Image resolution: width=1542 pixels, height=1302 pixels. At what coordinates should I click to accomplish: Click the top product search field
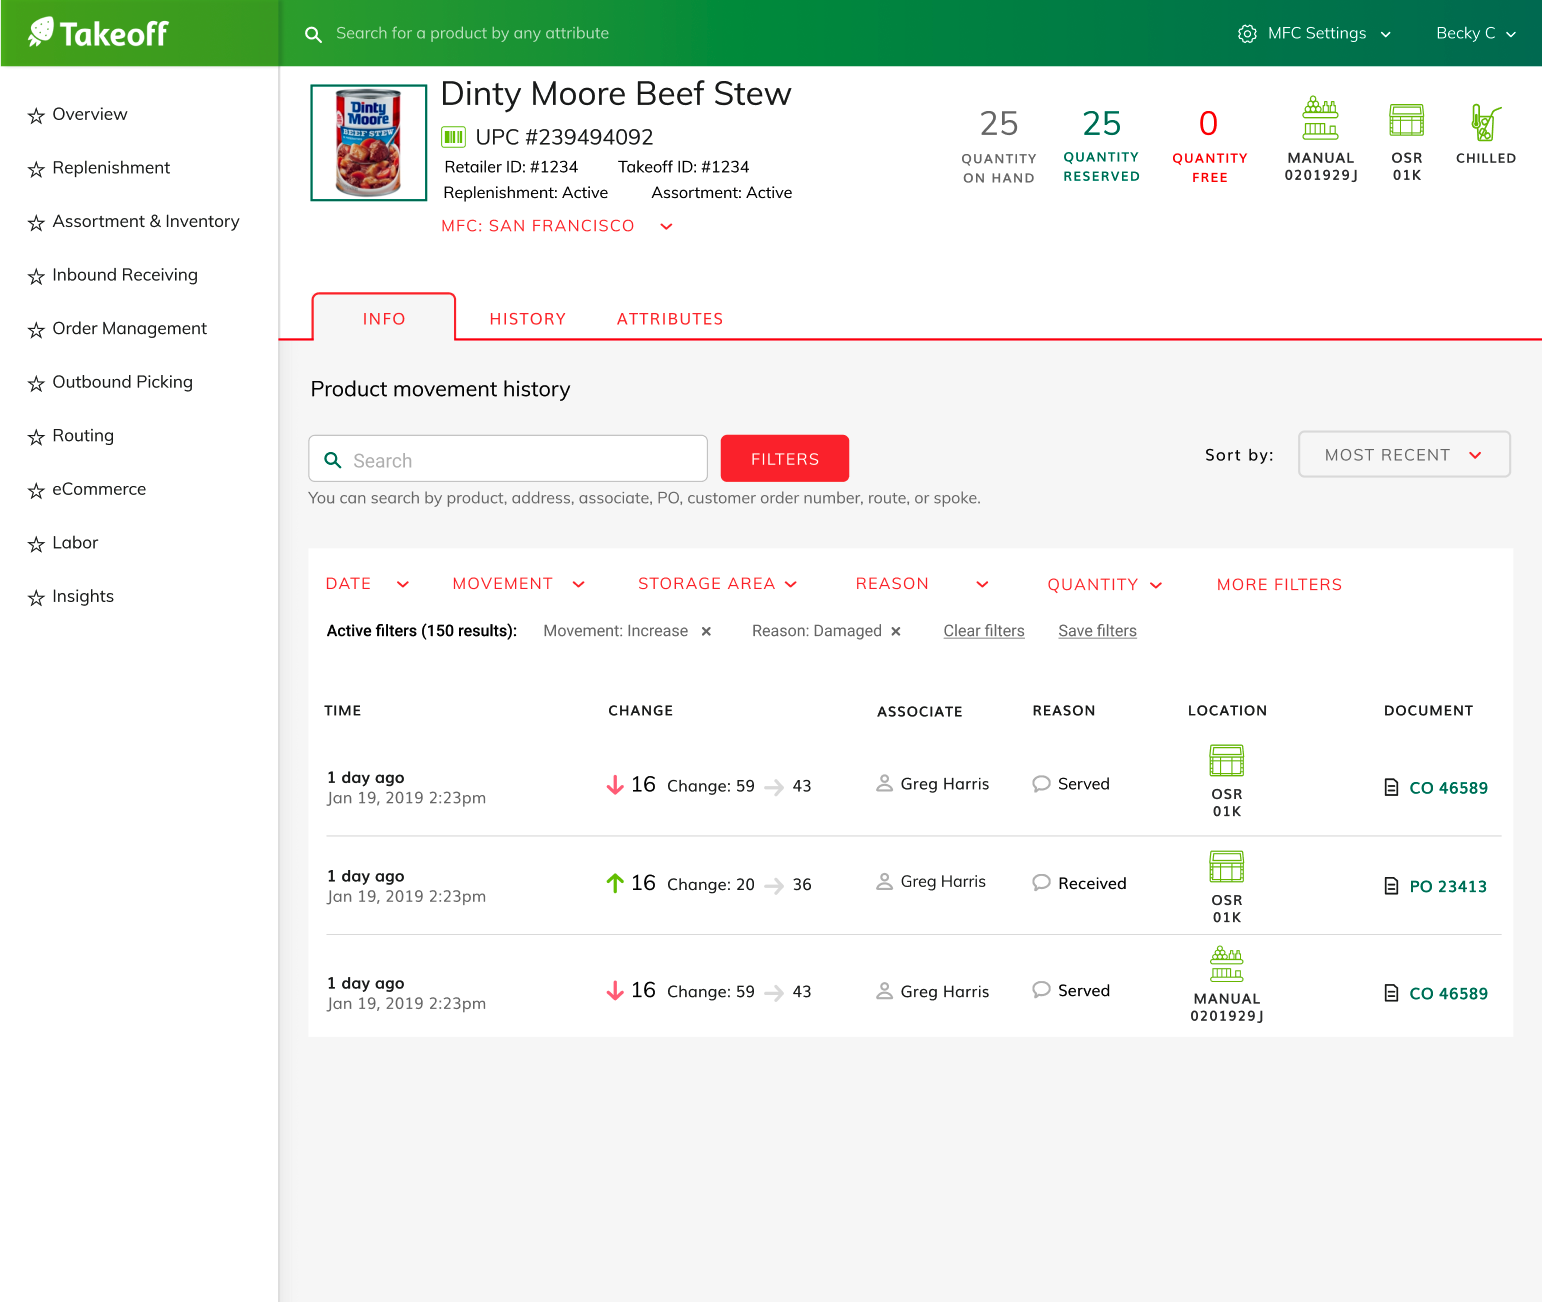click(472, 33)
